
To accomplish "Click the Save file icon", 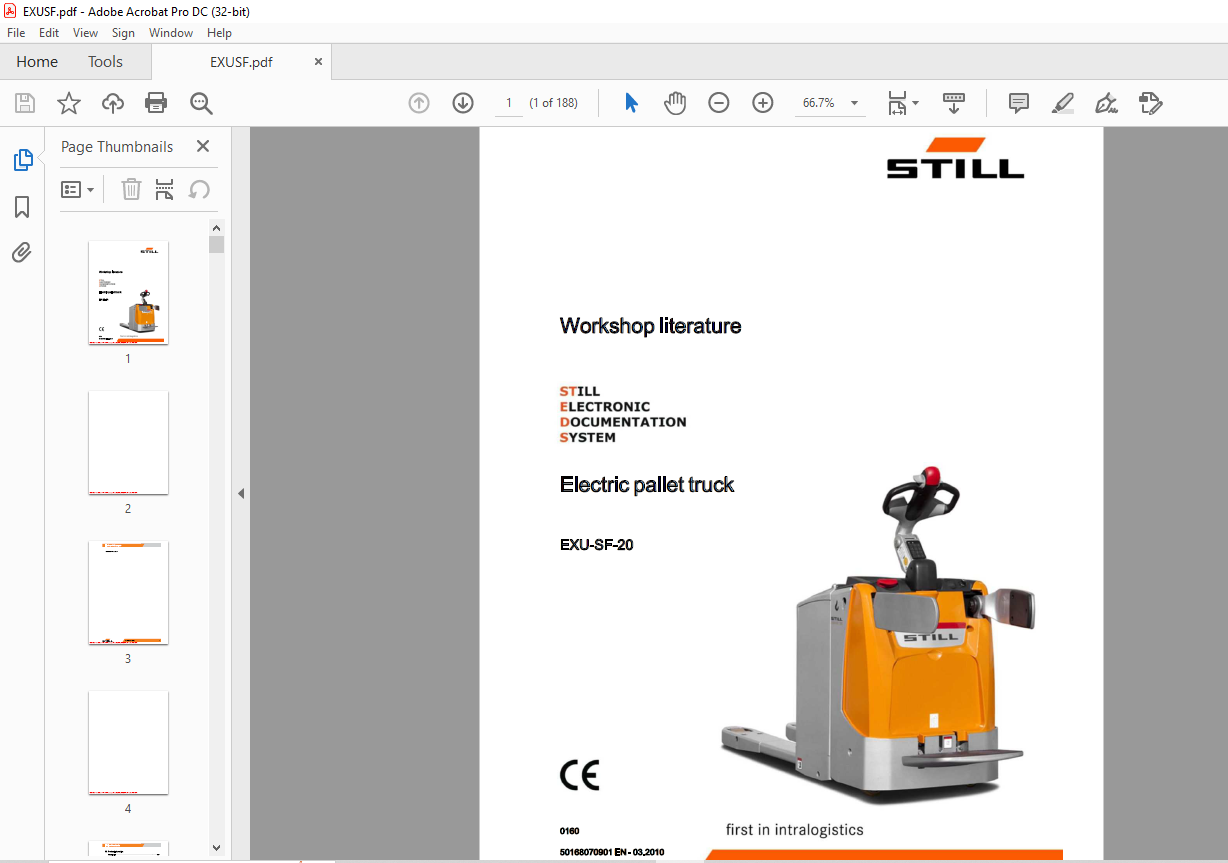I will (25, 103).
